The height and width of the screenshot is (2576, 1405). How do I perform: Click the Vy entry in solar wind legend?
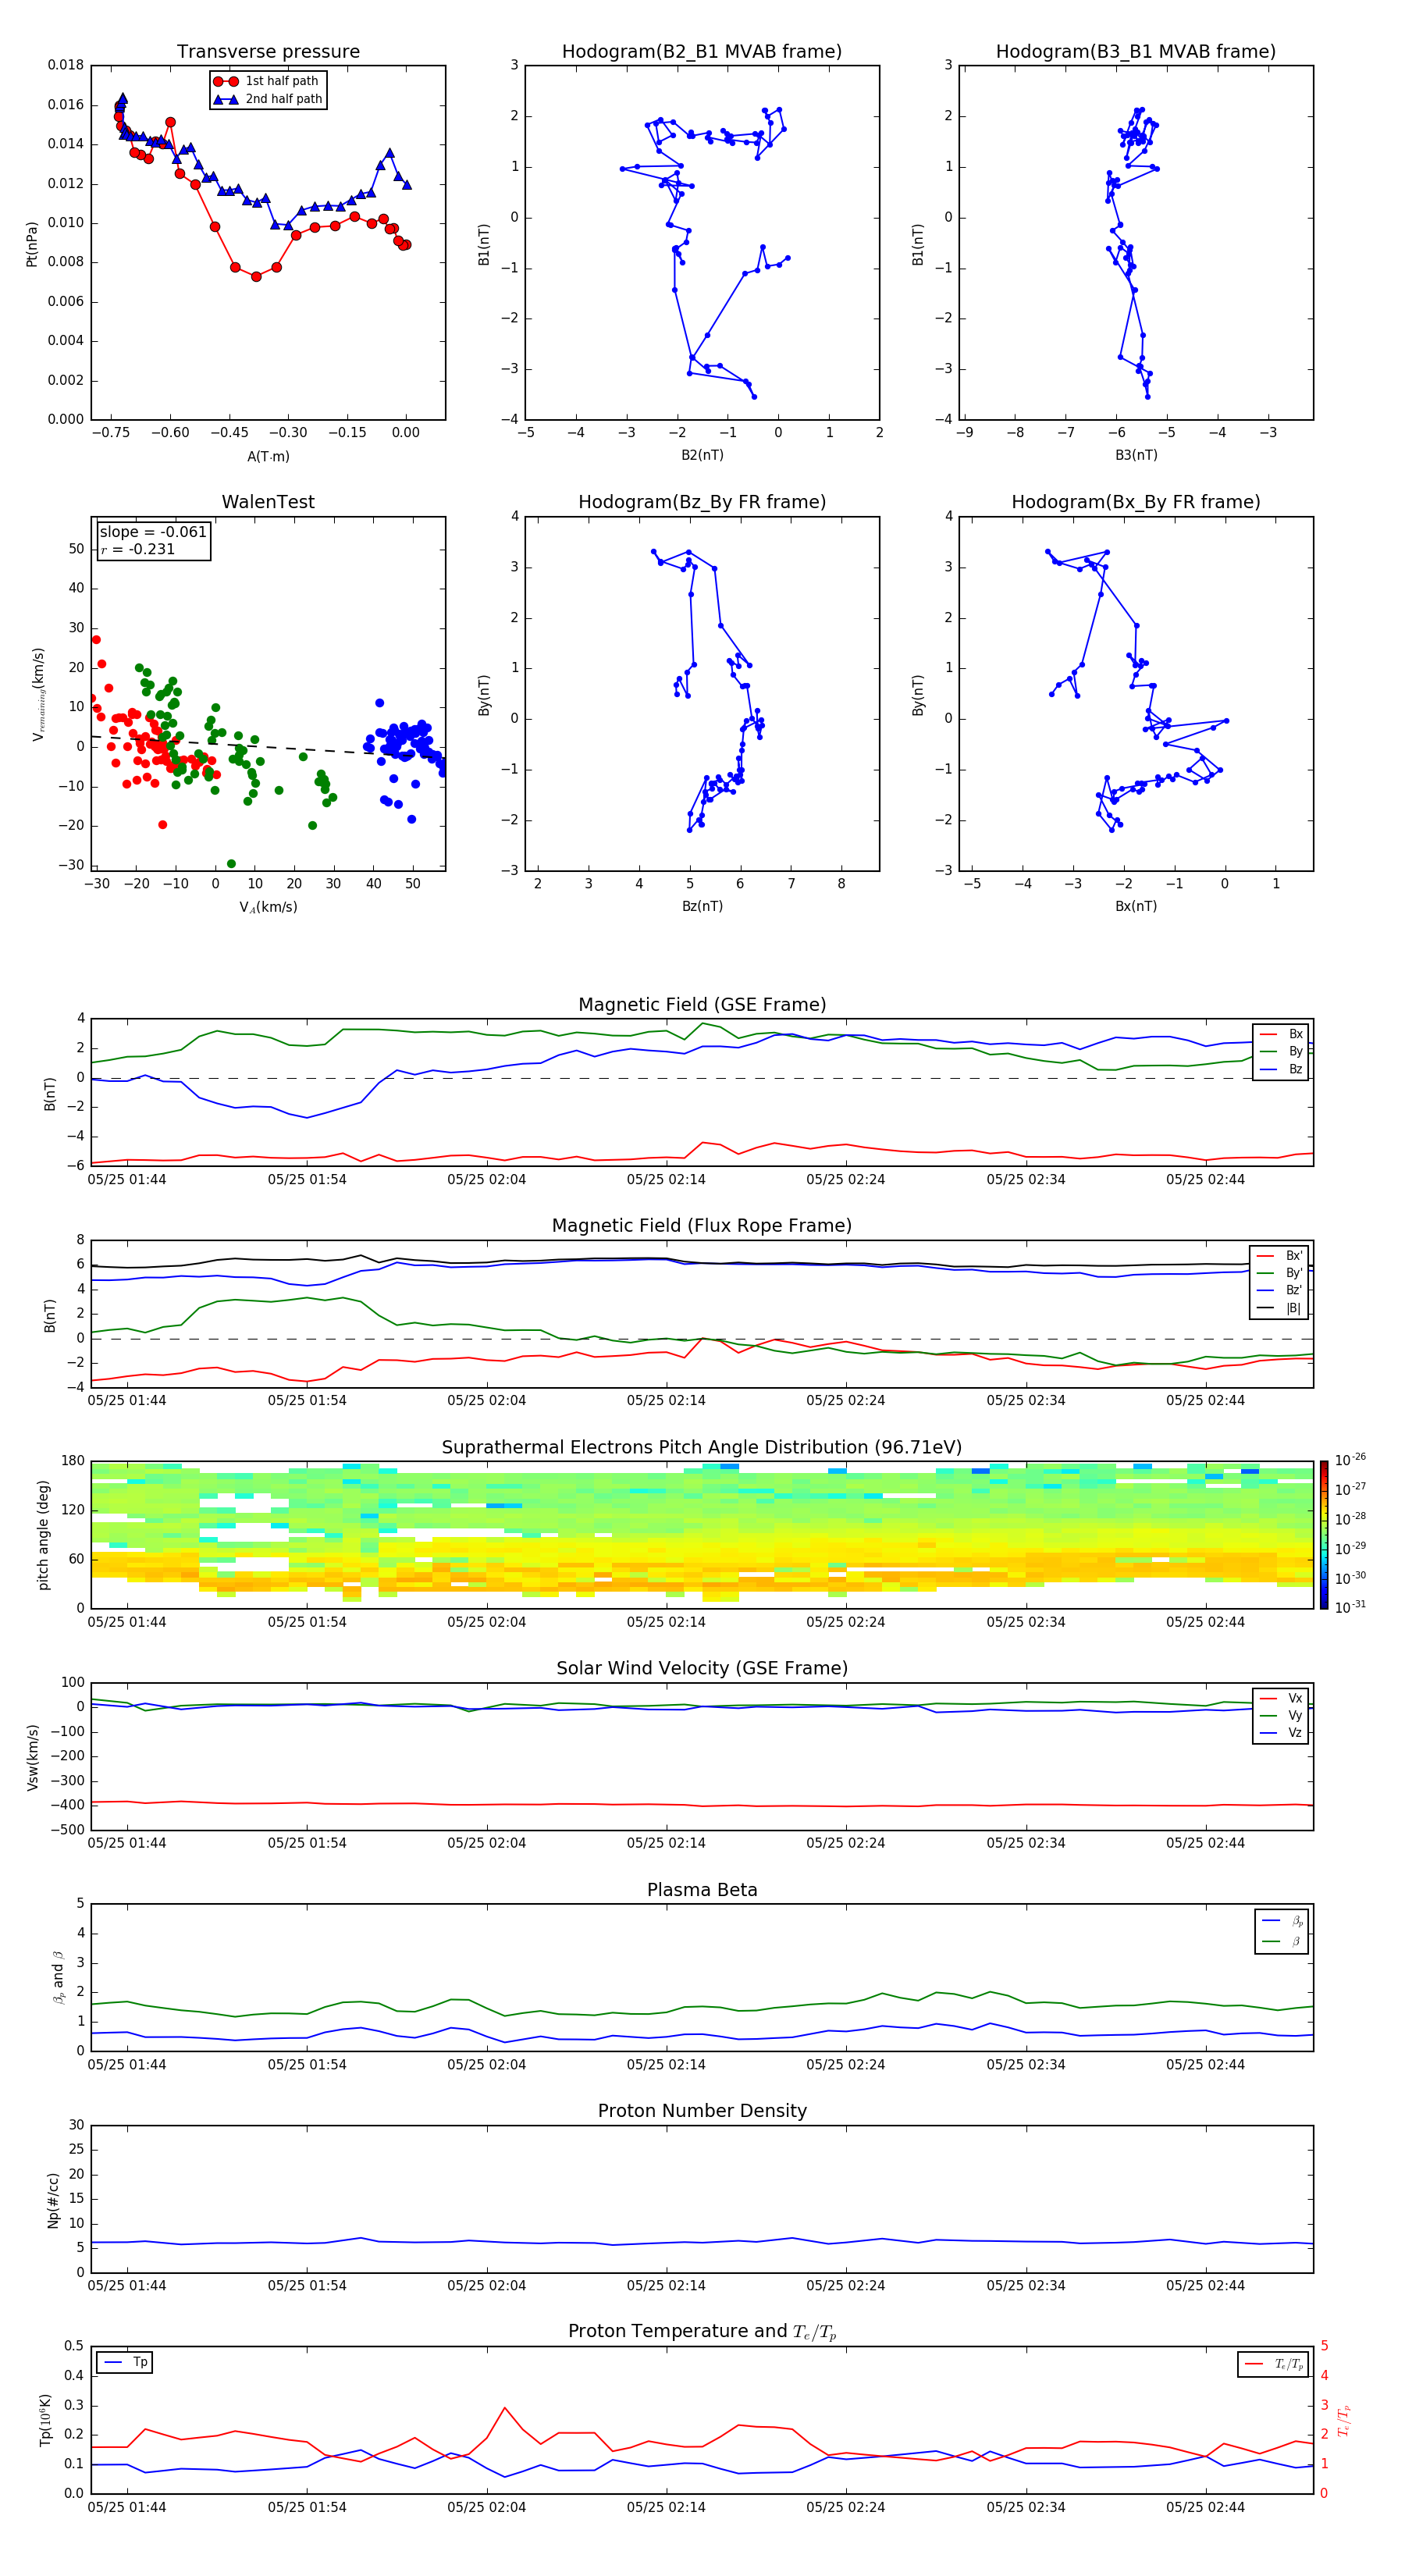click(1281, 1715)
